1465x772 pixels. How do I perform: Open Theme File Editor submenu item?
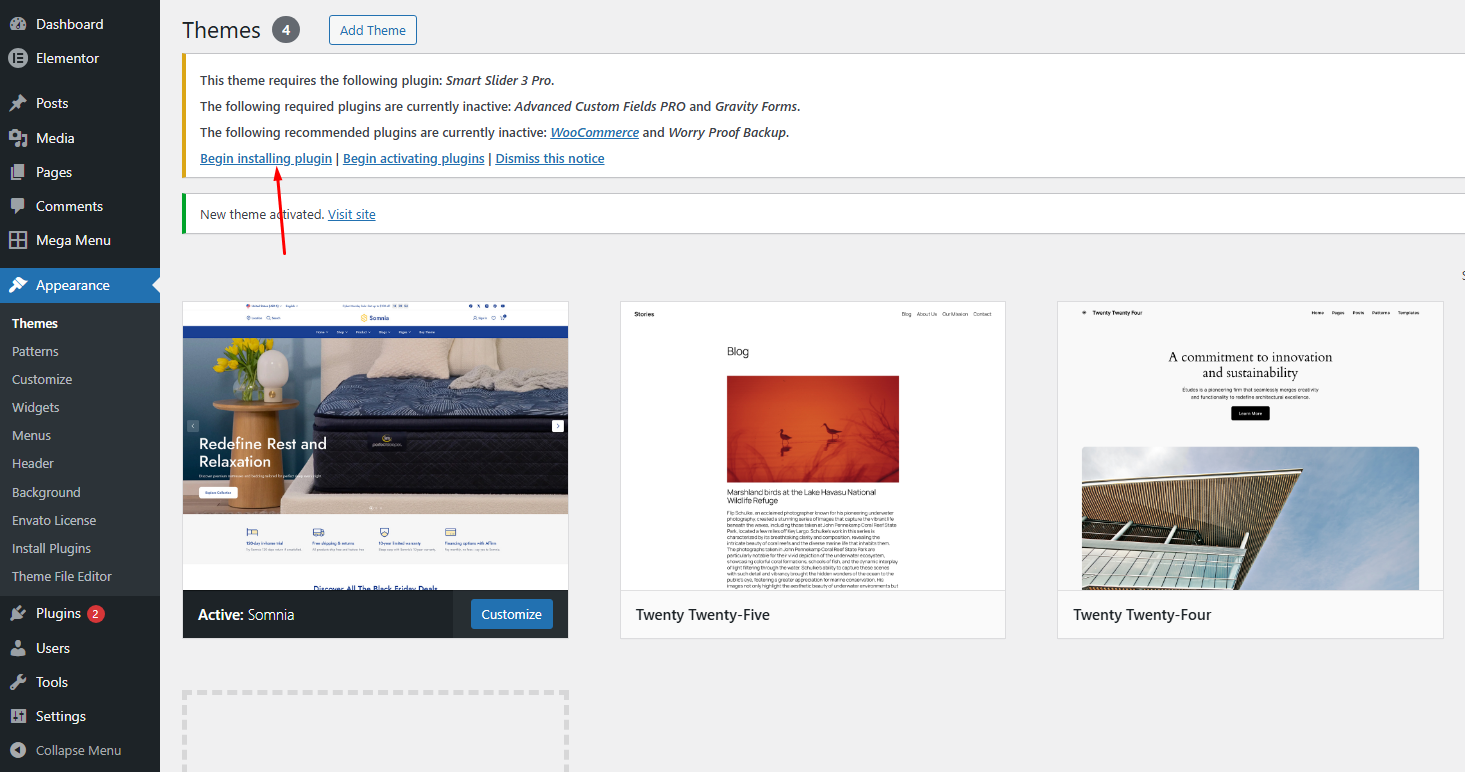(x=62, y=576)
